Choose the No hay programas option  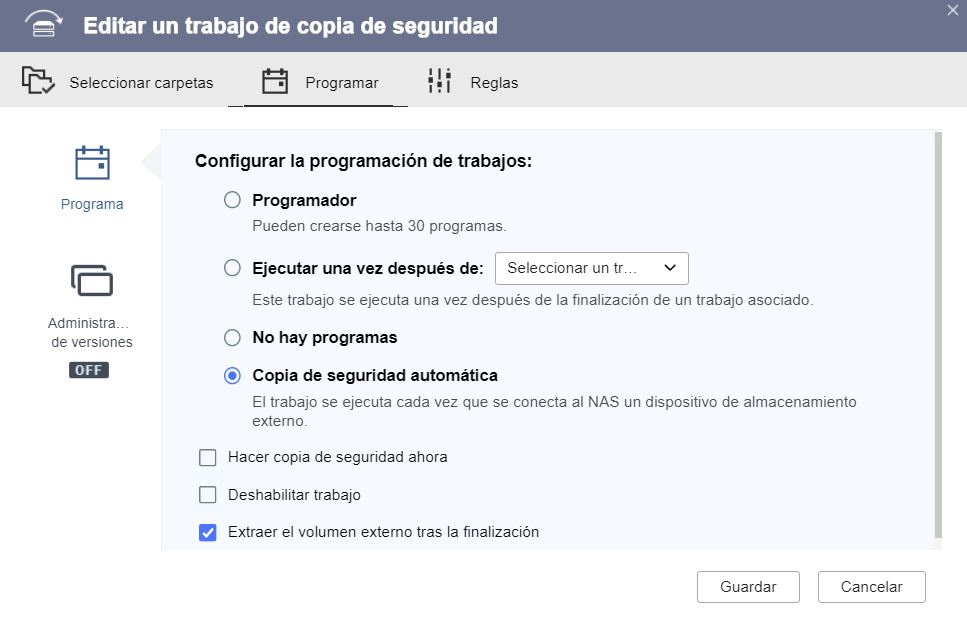coord(232,337)
